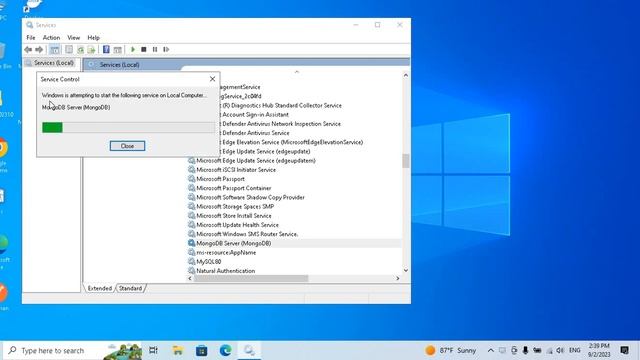Switch to the Extended tab
The image size is (640, 360).
(x=100, y=288)
